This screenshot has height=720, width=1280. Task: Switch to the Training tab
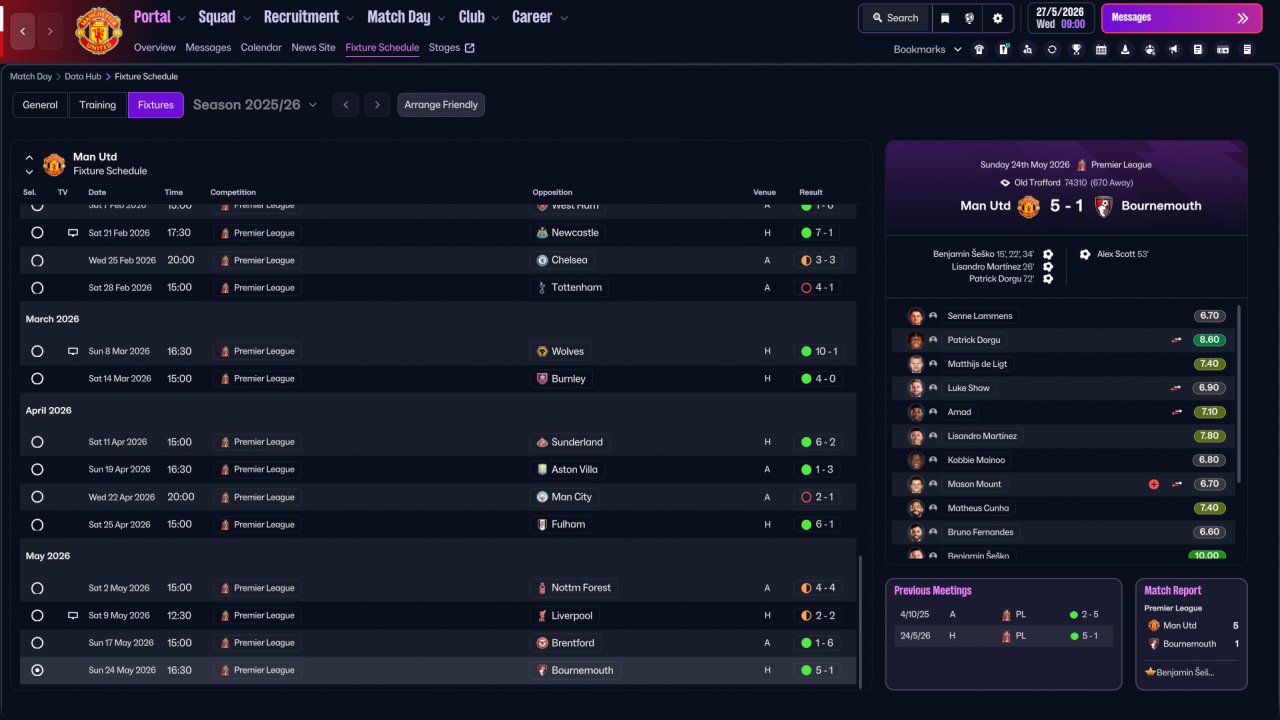(98, 105)
